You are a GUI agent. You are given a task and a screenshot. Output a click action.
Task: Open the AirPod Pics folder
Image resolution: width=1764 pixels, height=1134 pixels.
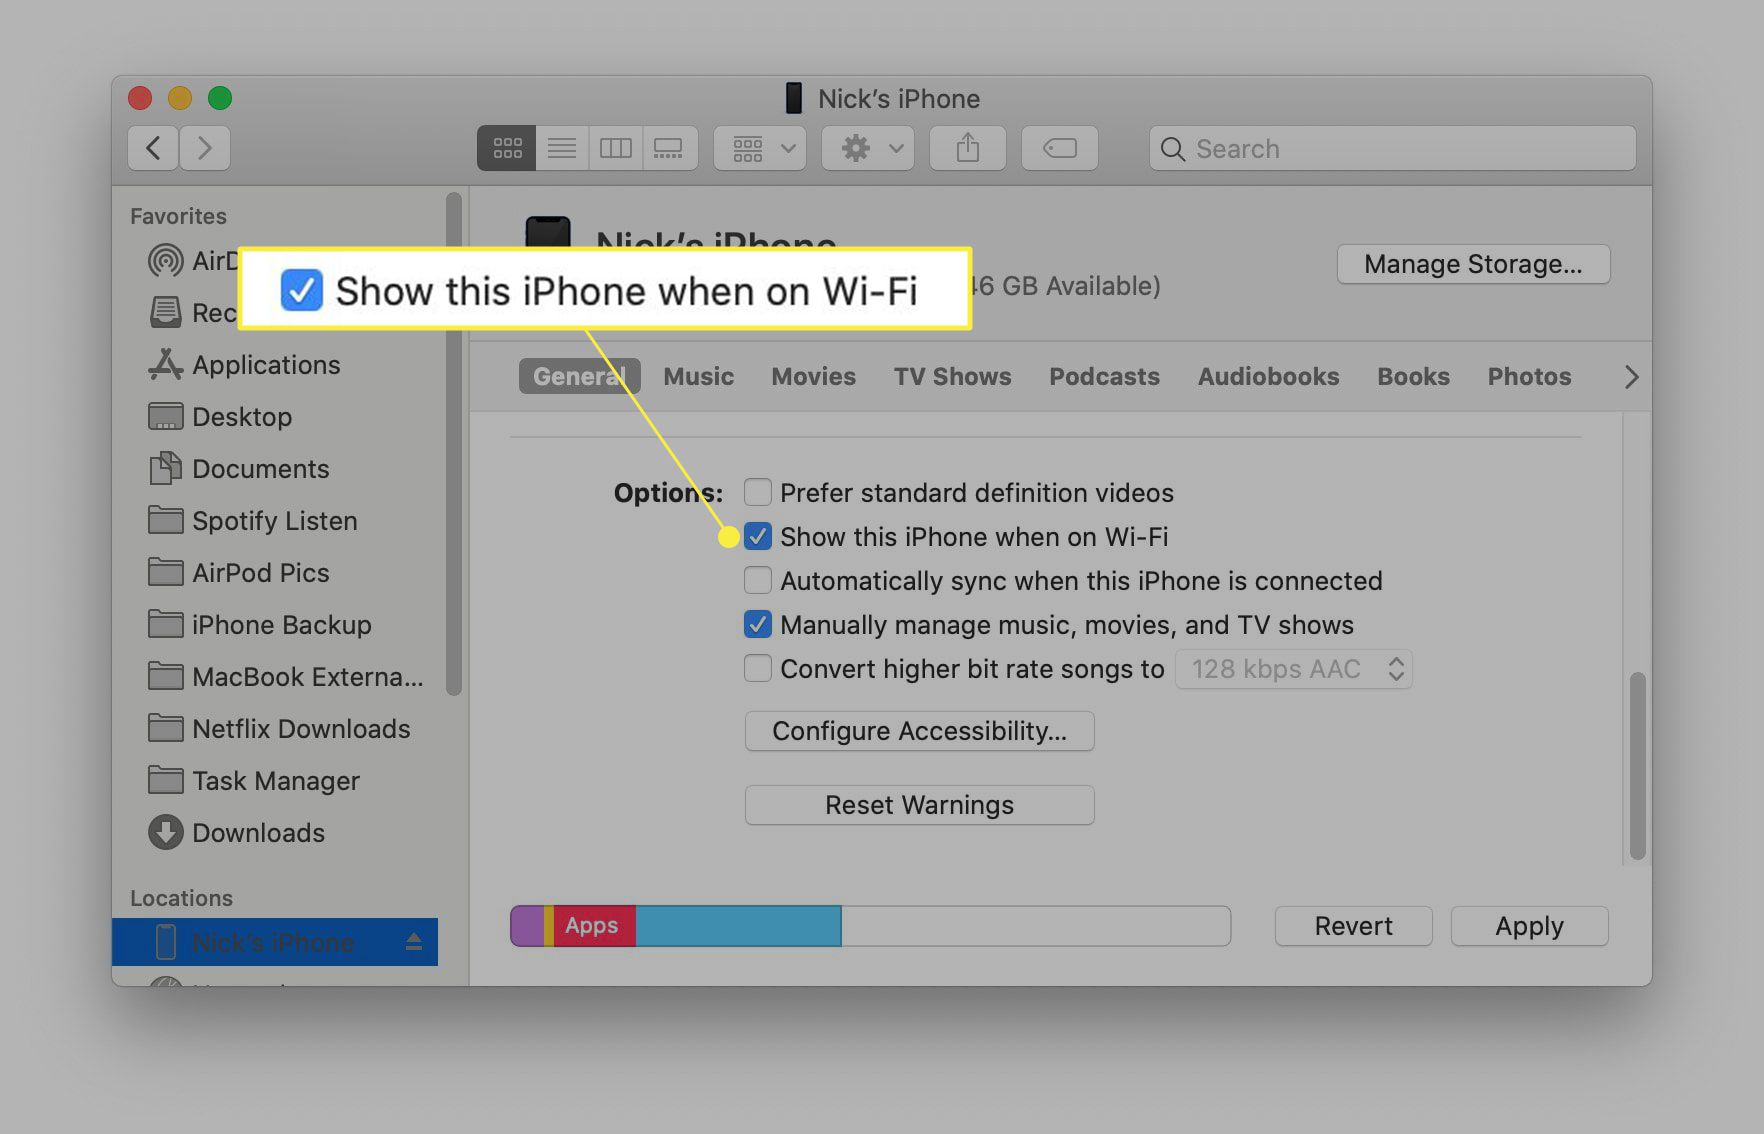coord(238,573)
